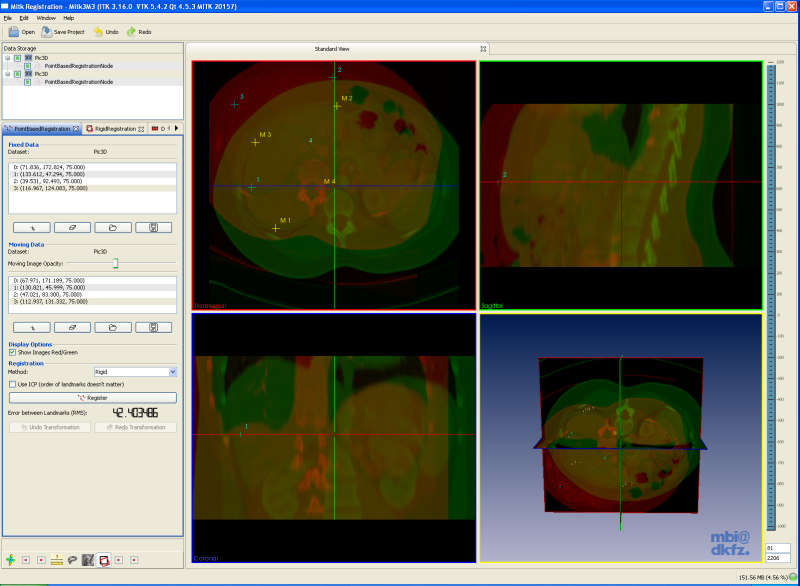Click the lasso segmentation icon in bottom toolbar
This screenshot has height=586, width=800.
pyautogui.click(x=72, y=560)
